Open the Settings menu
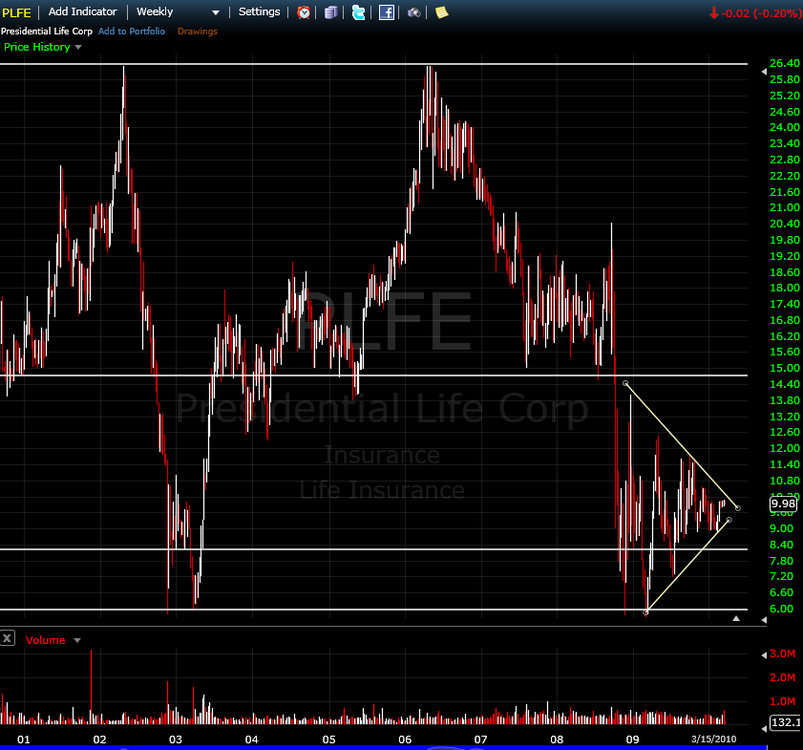Screen dimensions: 803x750 (259, 12)
